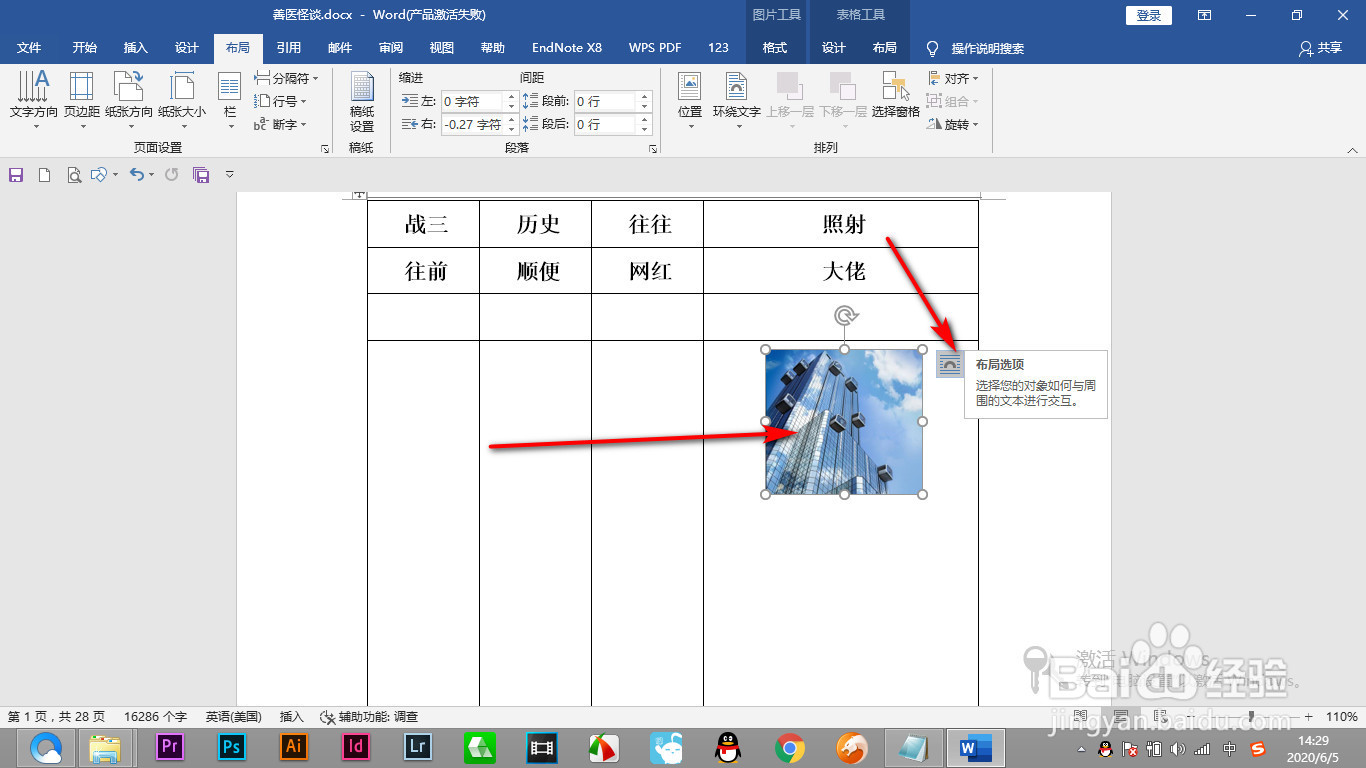Open the 页面设置 dialog launcher
This screenshot has width=1366, height=768.
325,148
